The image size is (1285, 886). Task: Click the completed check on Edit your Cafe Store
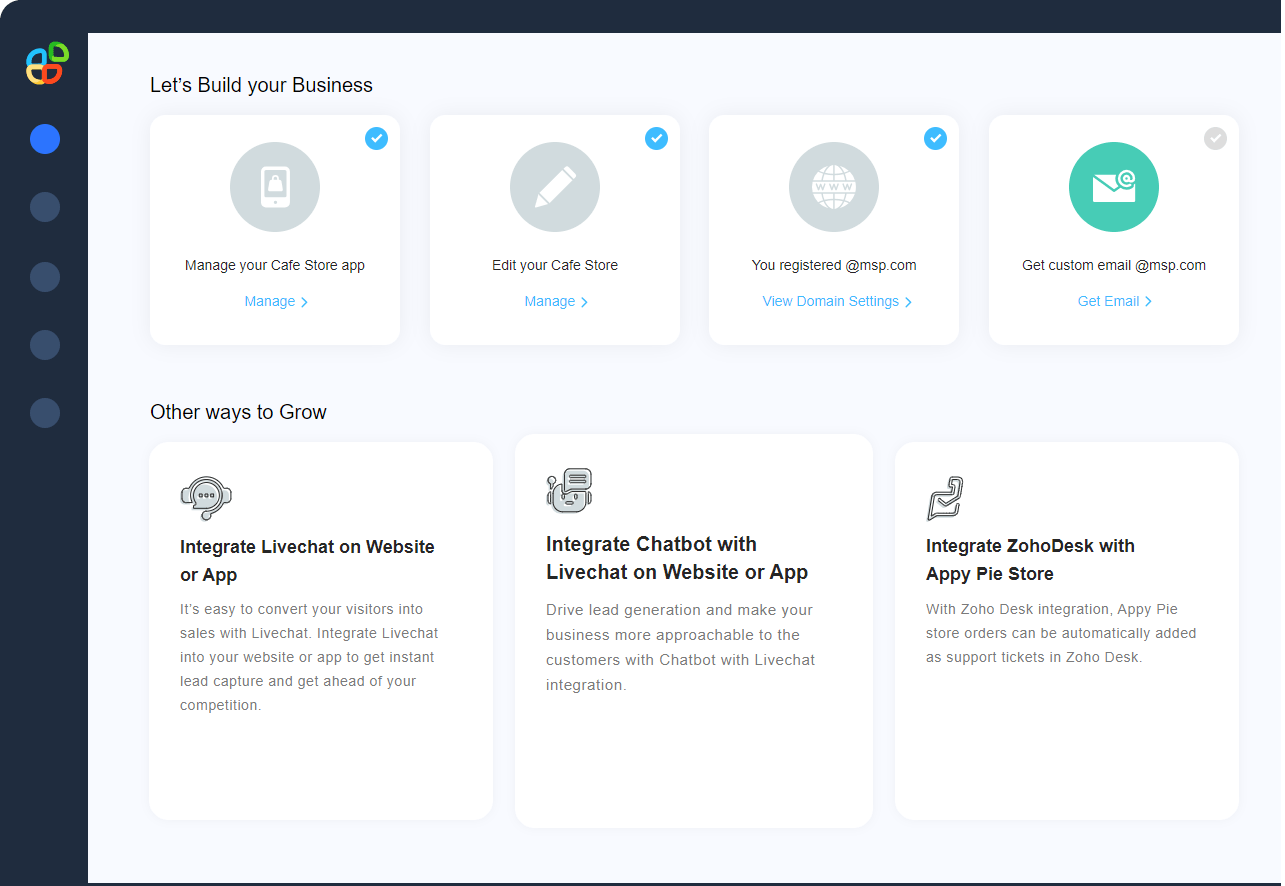click(656, 138)
